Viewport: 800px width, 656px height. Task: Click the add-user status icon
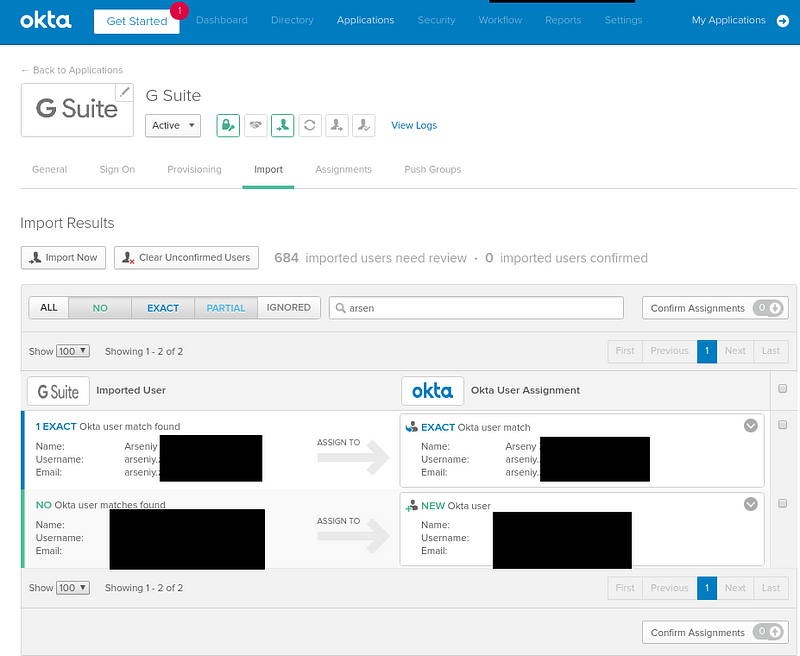(x=337, y=125)
